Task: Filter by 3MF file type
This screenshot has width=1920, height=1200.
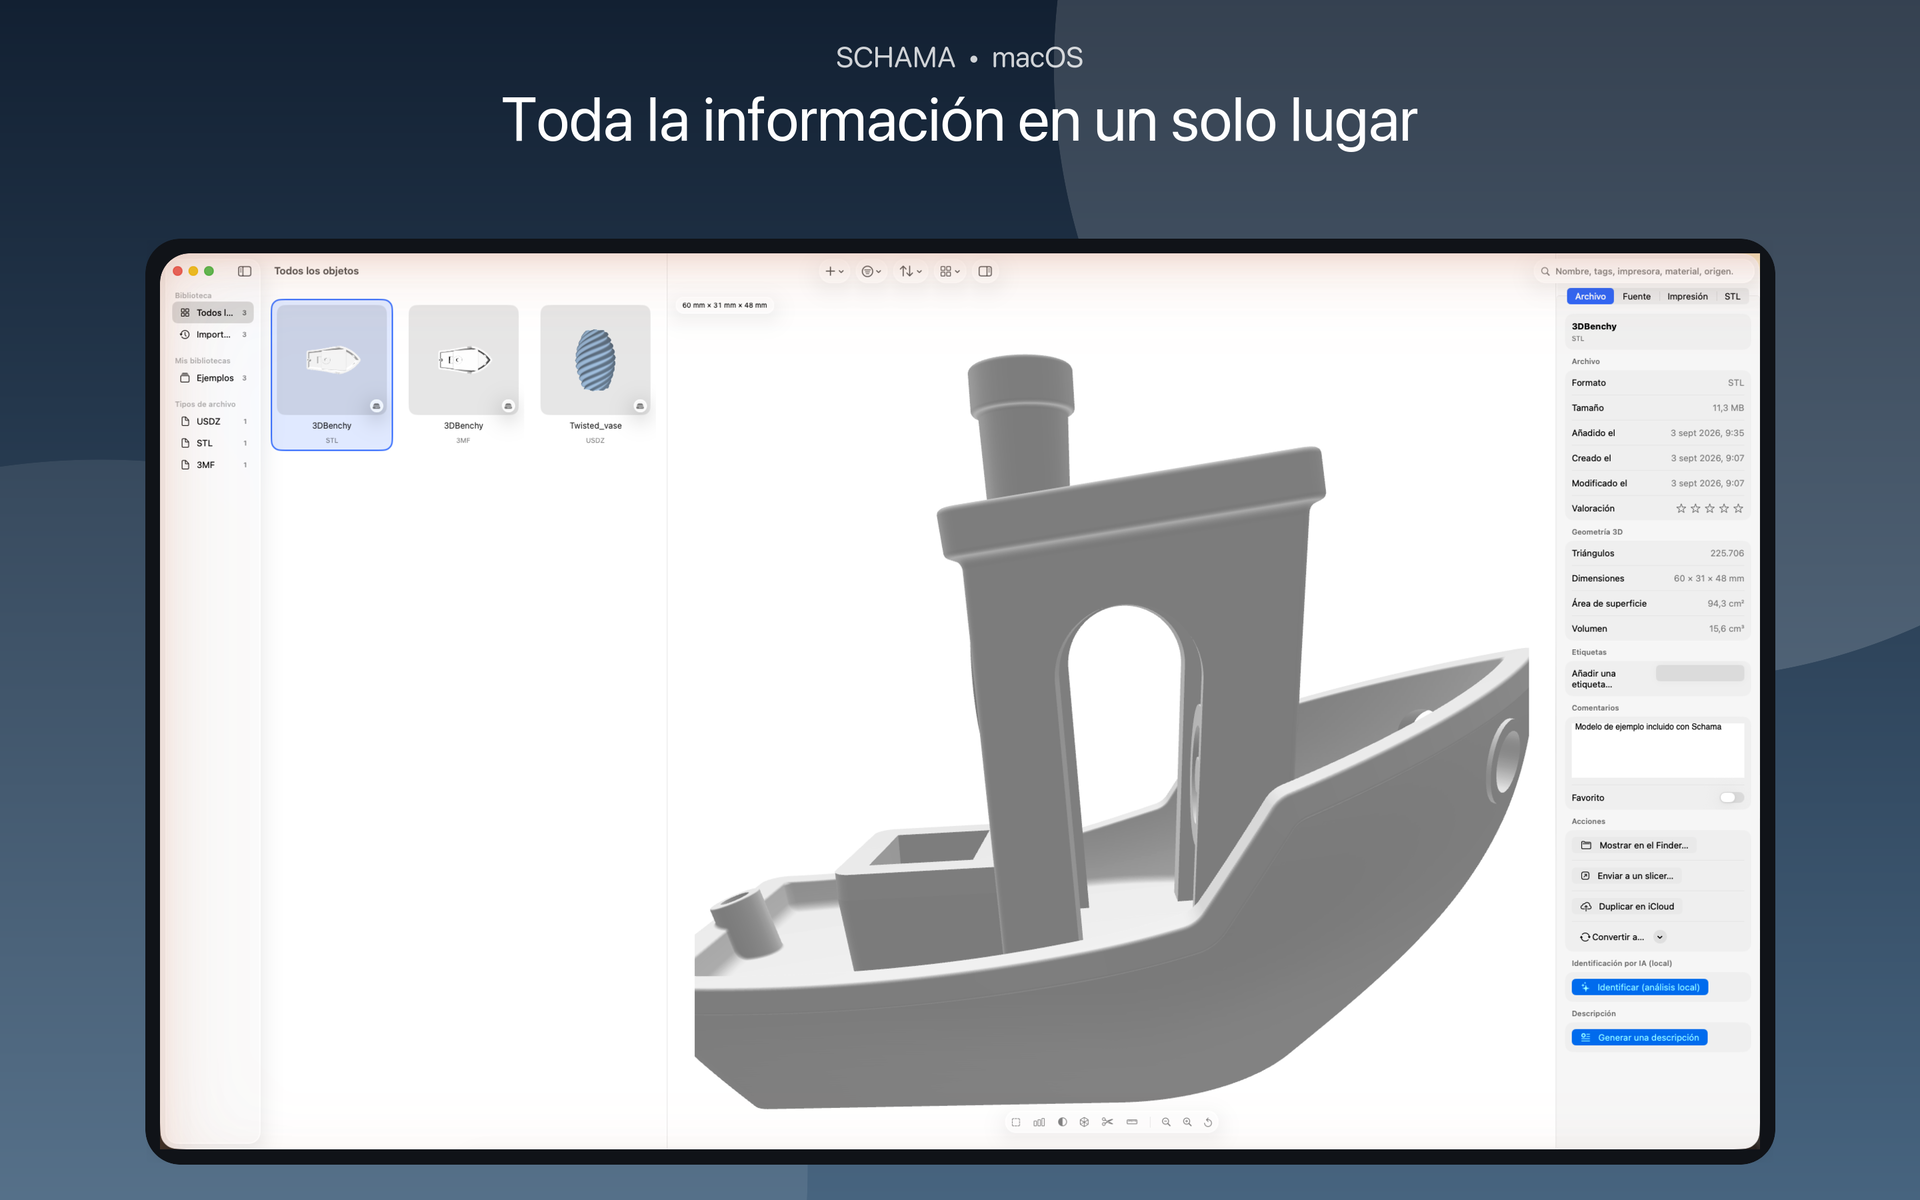Action: click(x=213, y=465)
